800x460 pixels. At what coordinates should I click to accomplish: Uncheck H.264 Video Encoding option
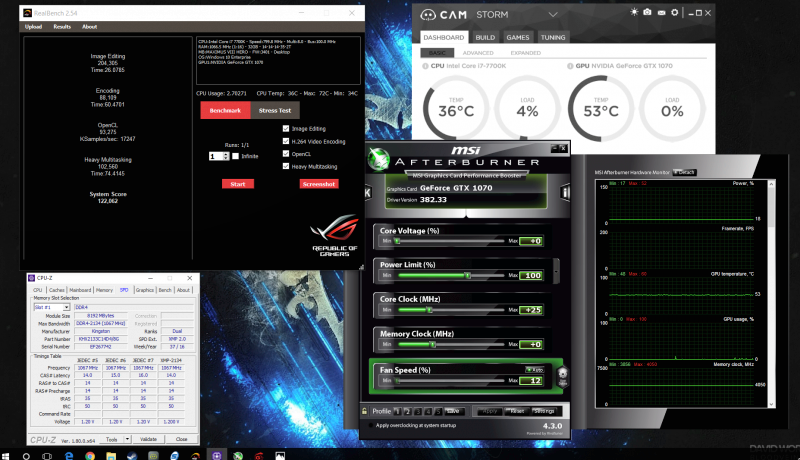pyautogui.click(x=286, y=141)
